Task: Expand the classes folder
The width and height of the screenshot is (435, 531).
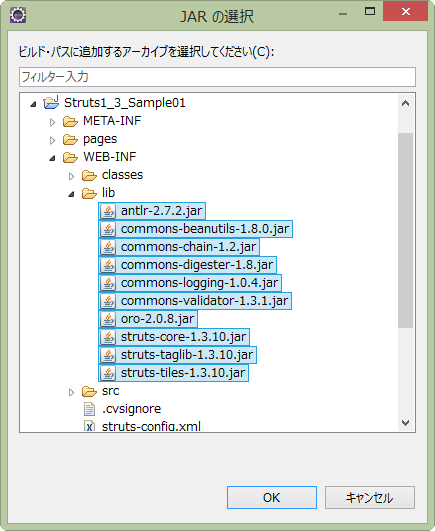Action: [71, 176]
